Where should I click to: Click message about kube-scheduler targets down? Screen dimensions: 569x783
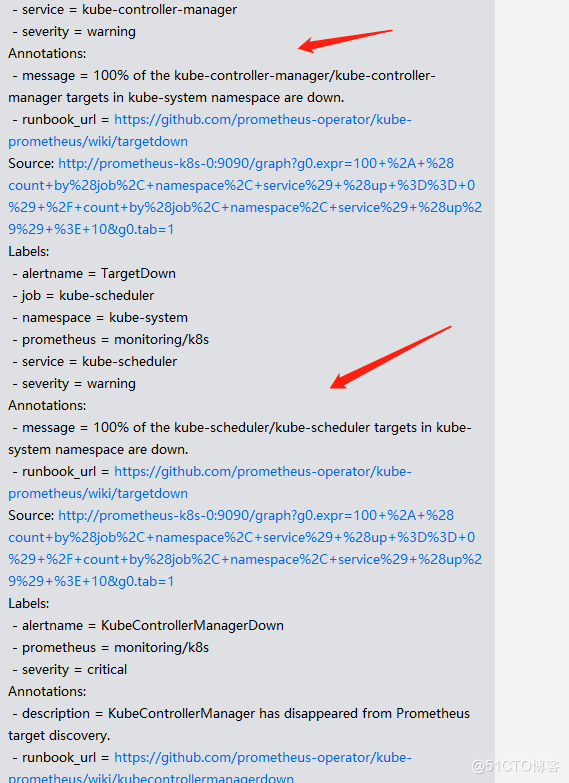click(240, 438)
